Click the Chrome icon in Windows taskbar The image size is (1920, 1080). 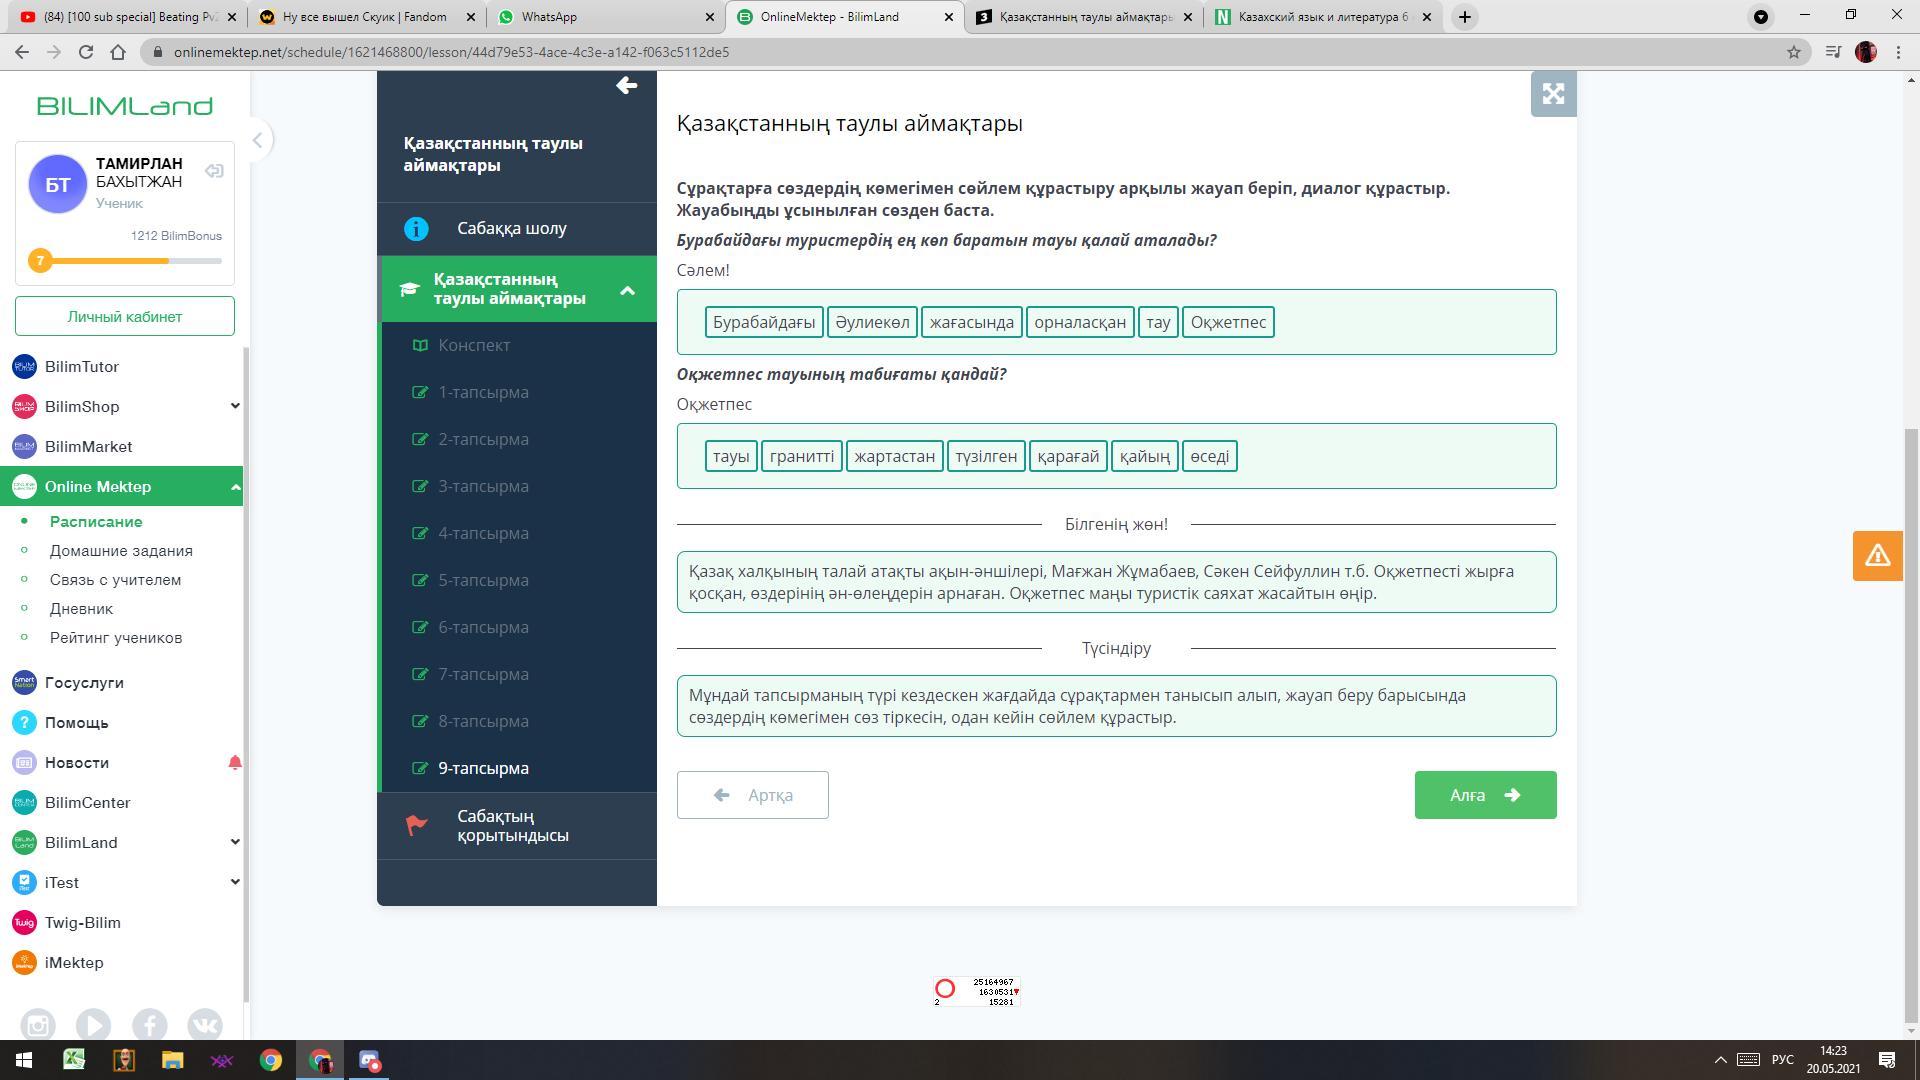pyautogui.click(x=271, y=1060)
